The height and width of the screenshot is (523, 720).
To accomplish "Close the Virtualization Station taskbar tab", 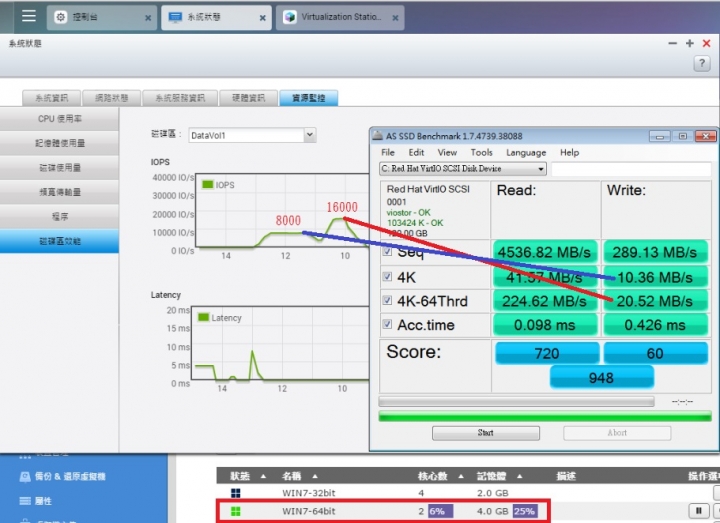I will point(395,18).
